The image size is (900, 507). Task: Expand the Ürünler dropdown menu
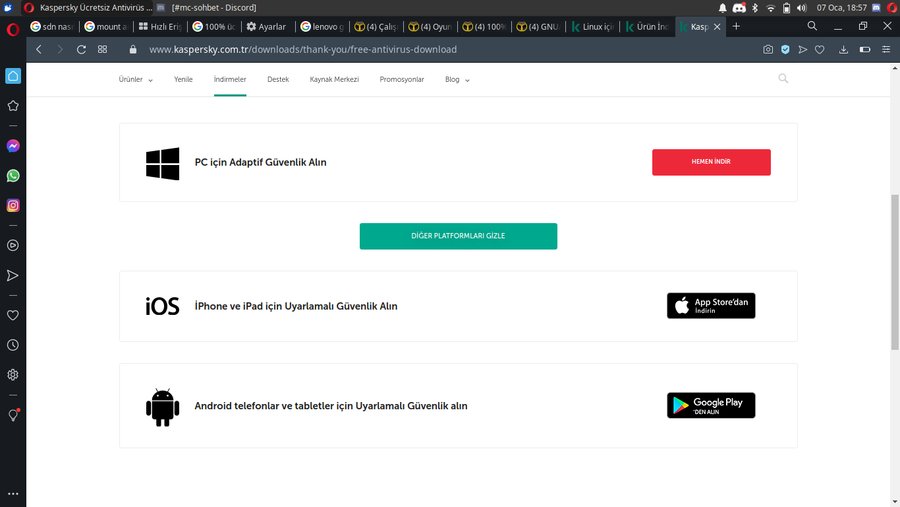point(136,79)
